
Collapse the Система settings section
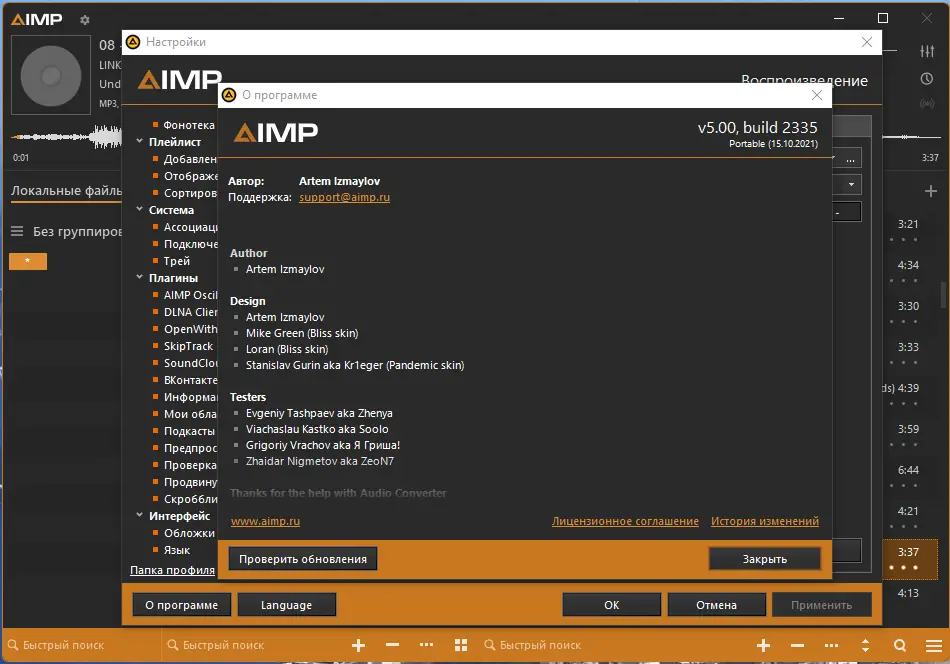tap(141, 210)
